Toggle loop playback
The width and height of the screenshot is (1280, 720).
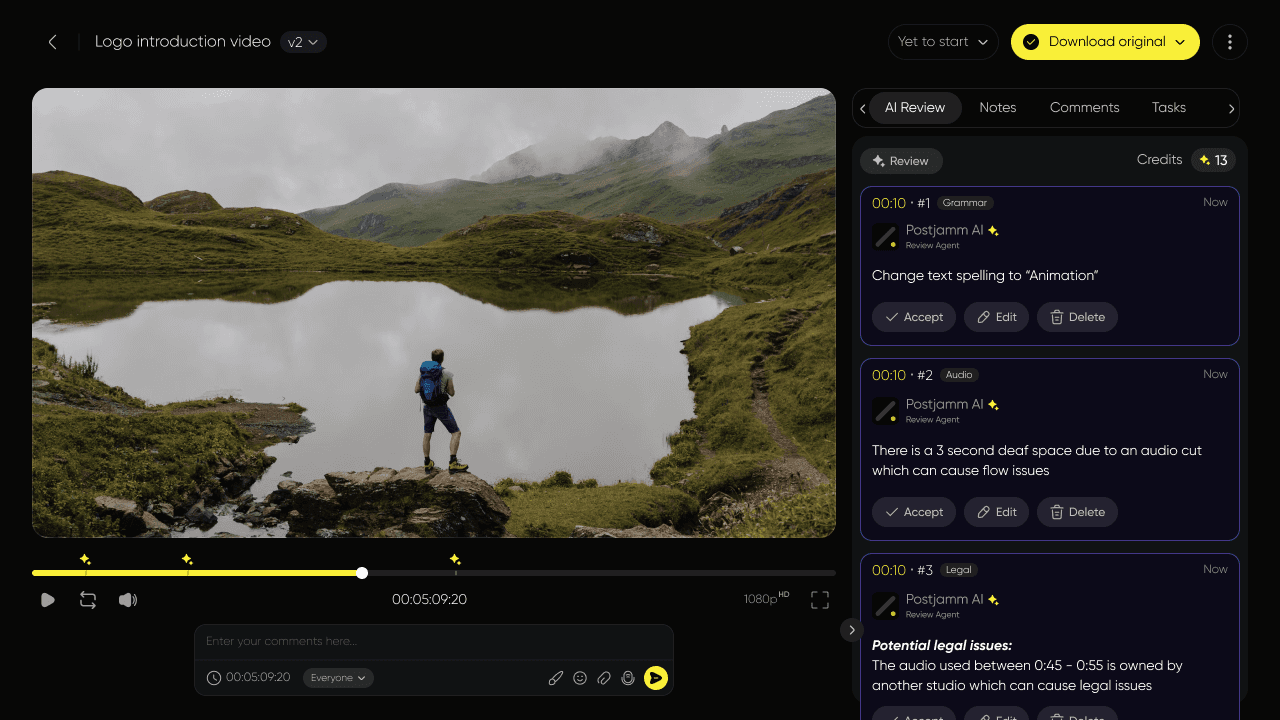(88, 600)
